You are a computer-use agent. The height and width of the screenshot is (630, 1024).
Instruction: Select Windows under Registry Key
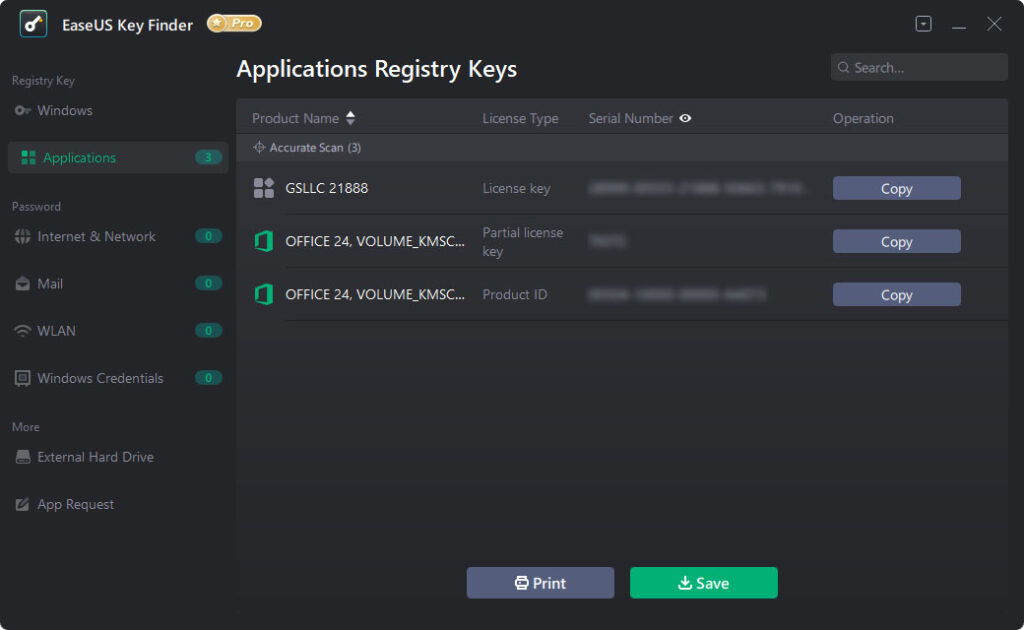tap(65, 110)
